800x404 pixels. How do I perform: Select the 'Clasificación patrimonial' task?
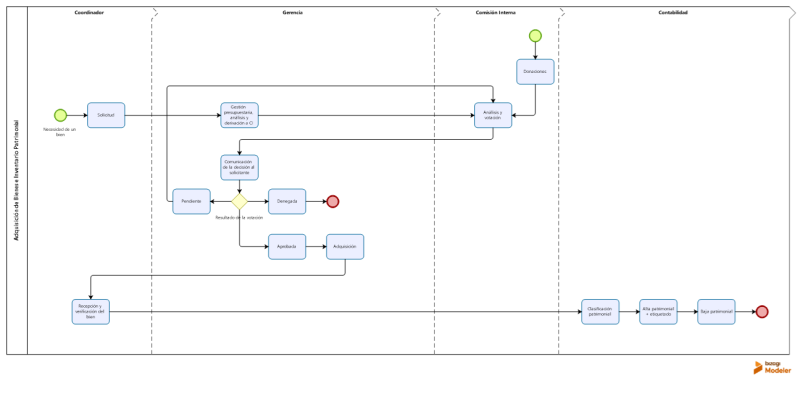[x=600, y=312]
